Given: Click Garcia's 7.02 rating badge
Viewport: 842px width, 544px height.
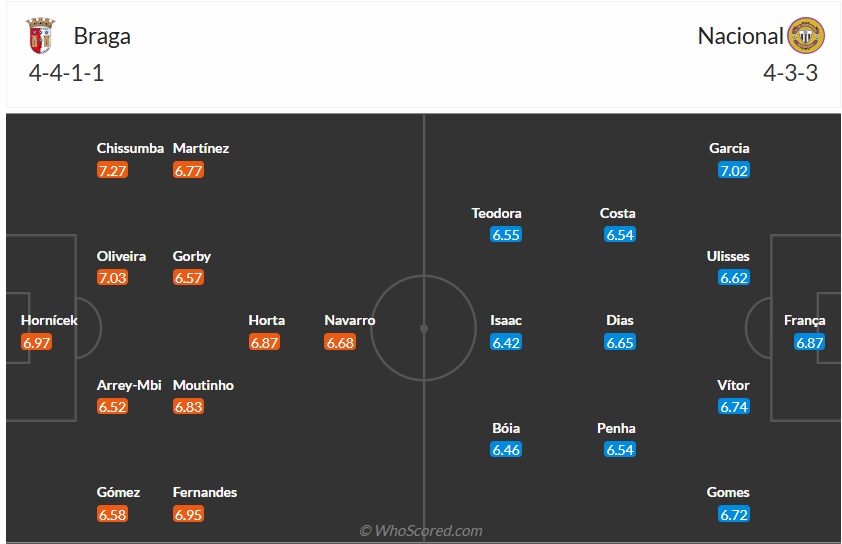Looking at the screenshot, I should [x=733, y=171].
